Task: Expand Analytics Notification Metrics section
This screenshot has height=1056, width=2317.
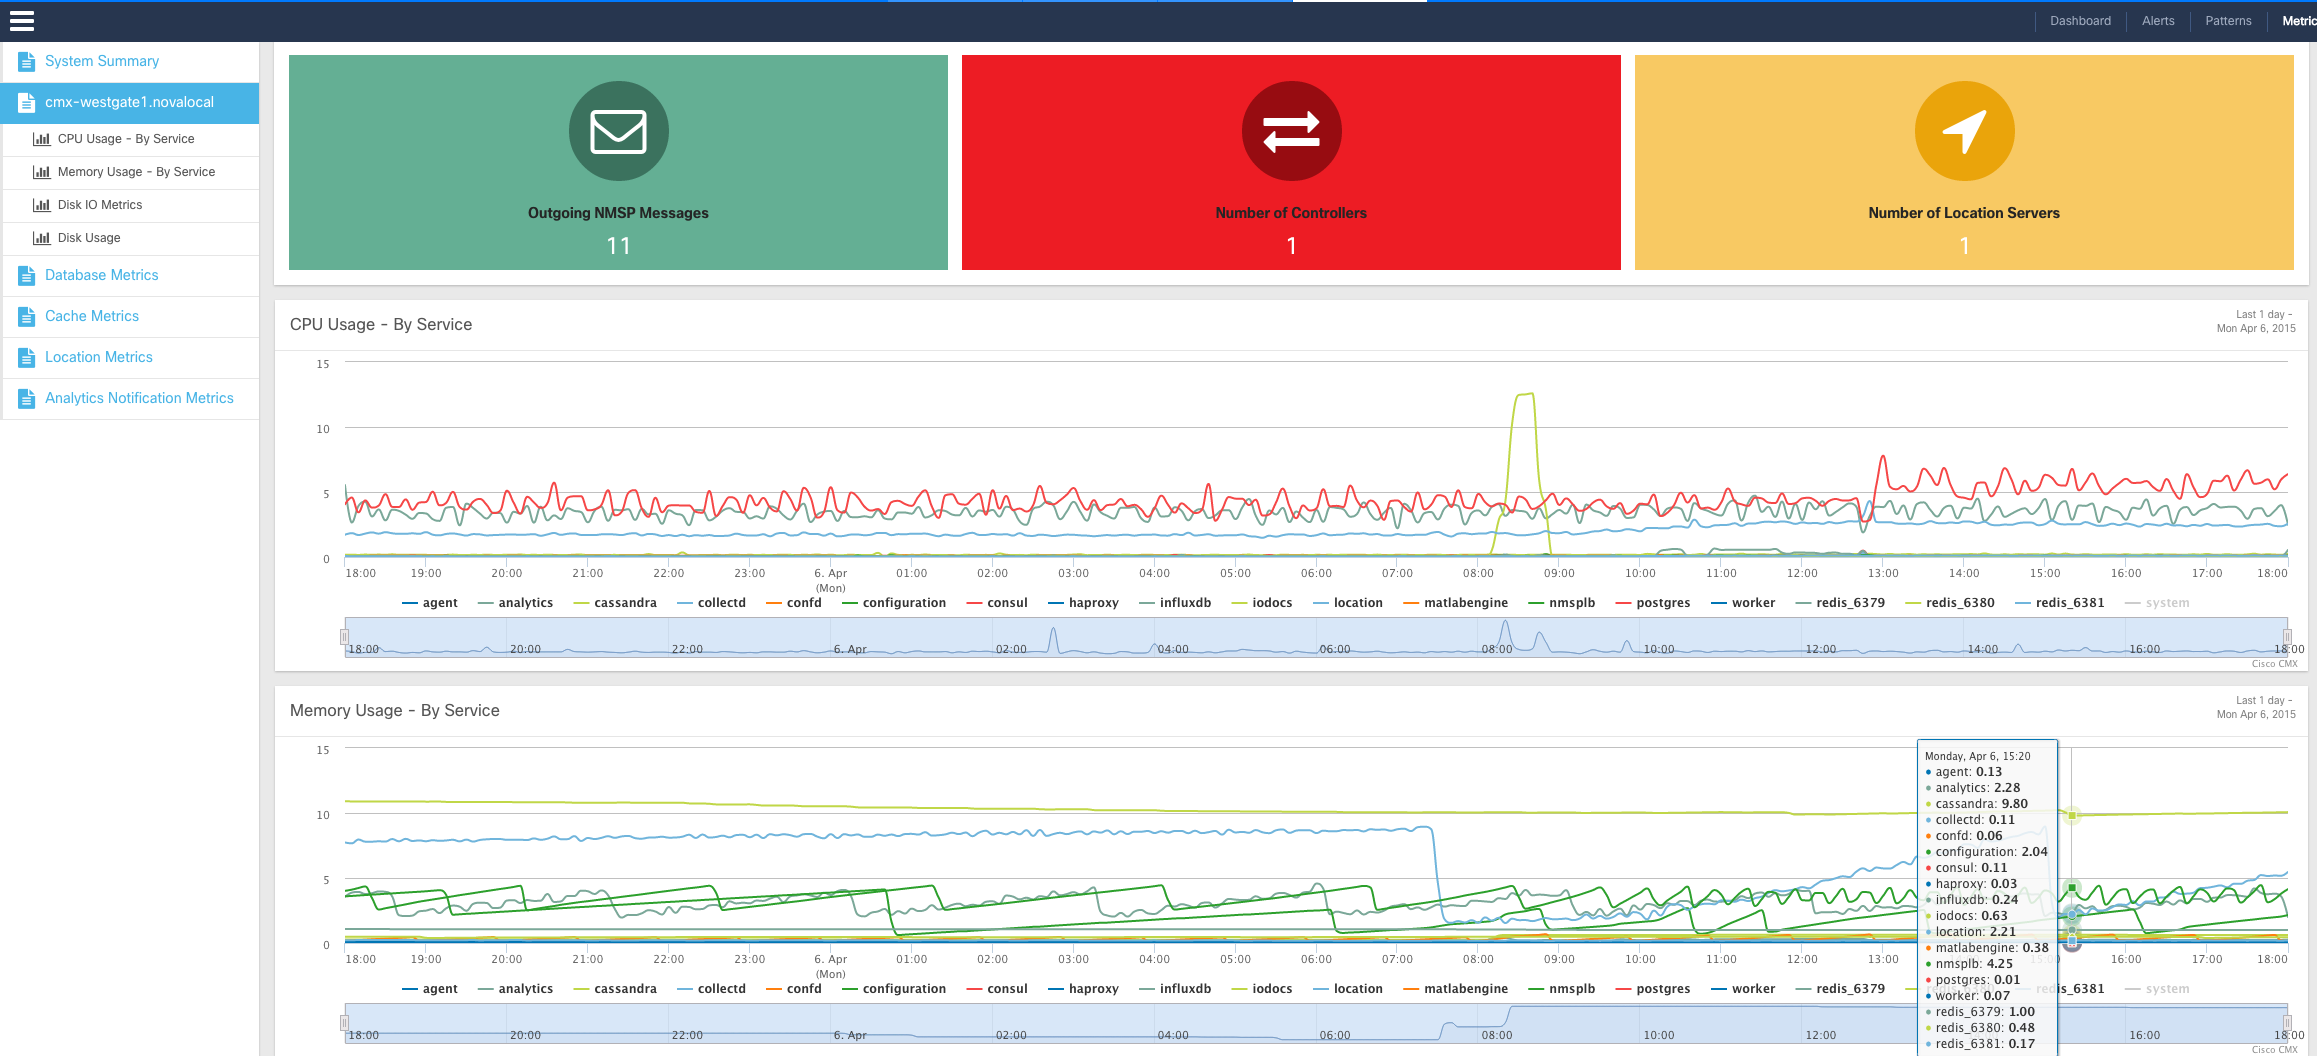Action: 139,398
